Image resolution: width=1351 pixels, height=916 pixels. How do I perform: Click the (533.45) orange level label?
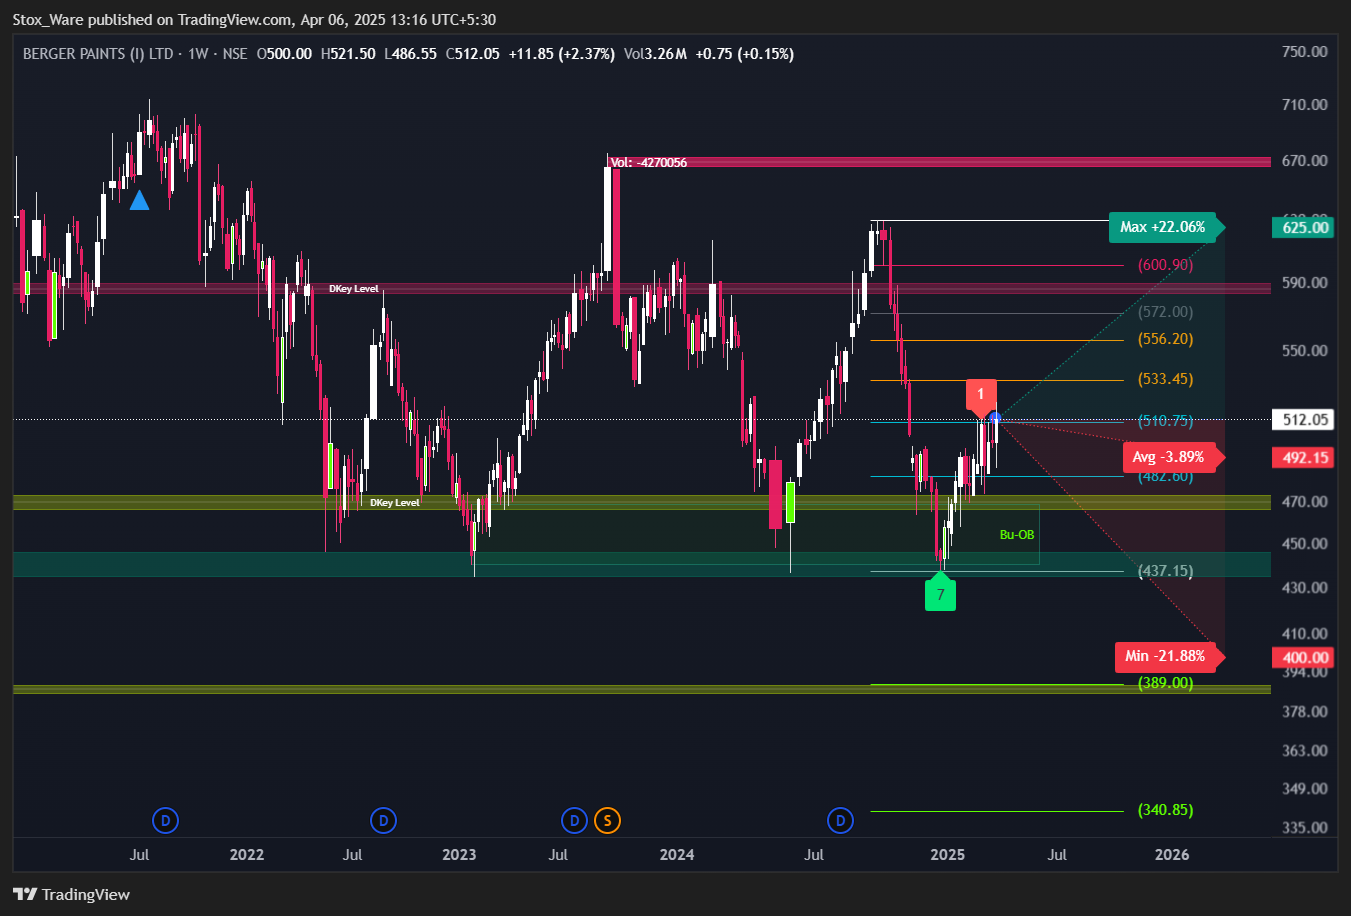[x=1165, y=379]
